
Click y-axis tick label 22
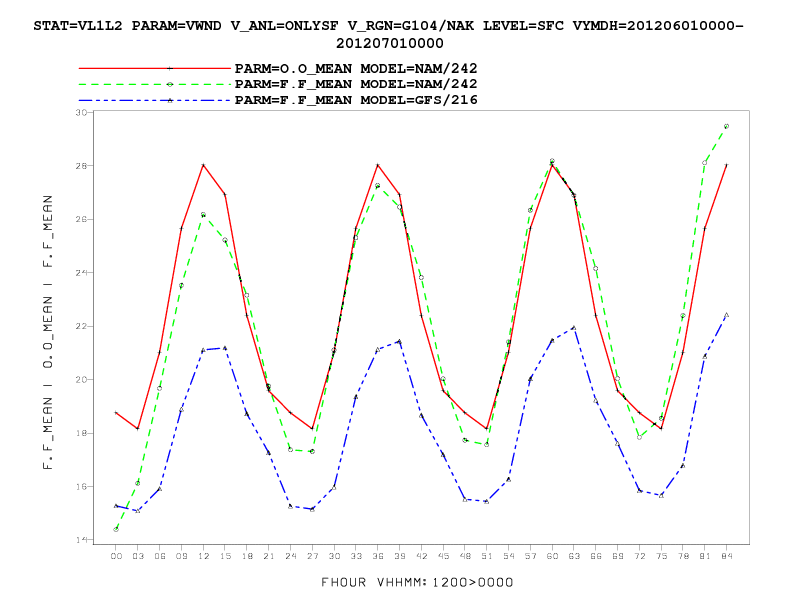pyautogui.click(x=81, y=326)
